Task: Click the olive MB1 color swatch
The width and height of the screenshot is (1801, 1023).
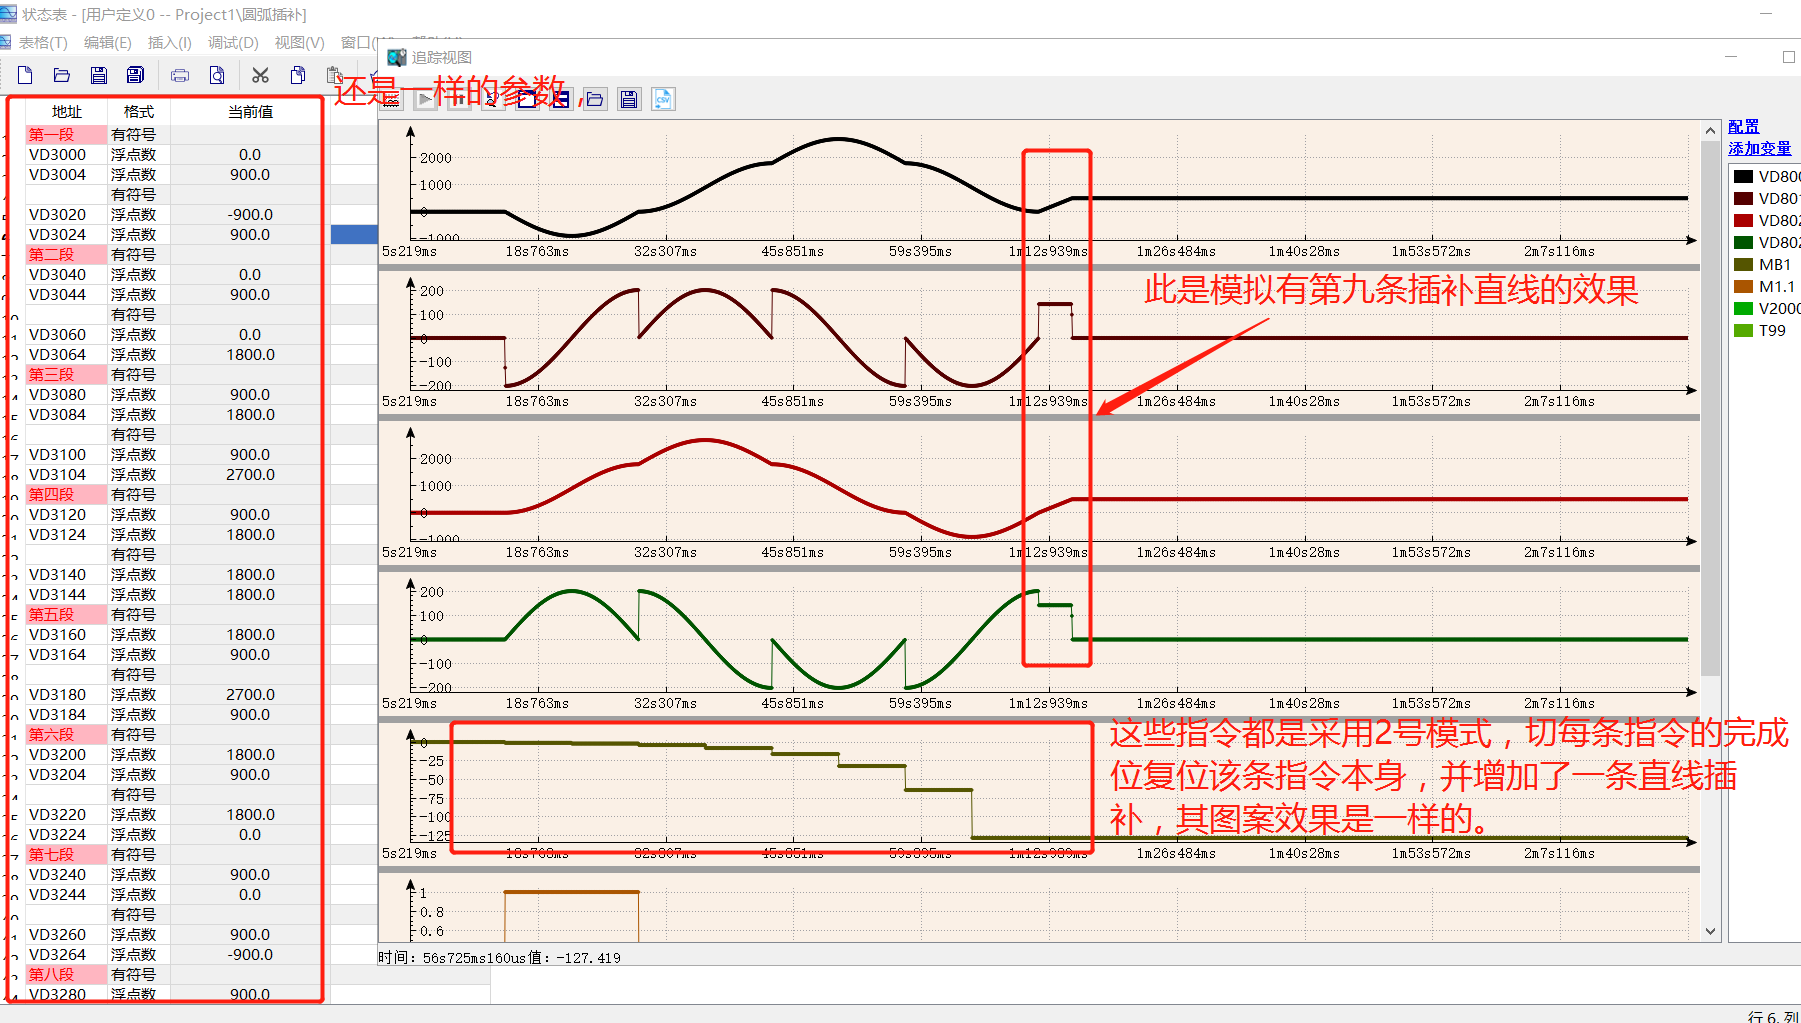Action: pos(1743,265)
